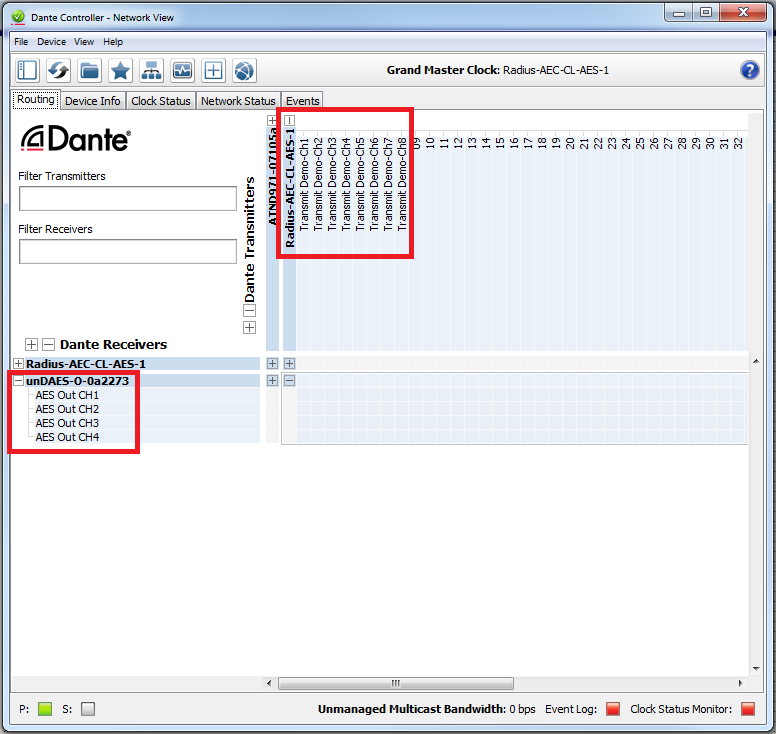
Task: Click the Transmit Demo-Ch4 channel header
Action: tap(346, 184)
